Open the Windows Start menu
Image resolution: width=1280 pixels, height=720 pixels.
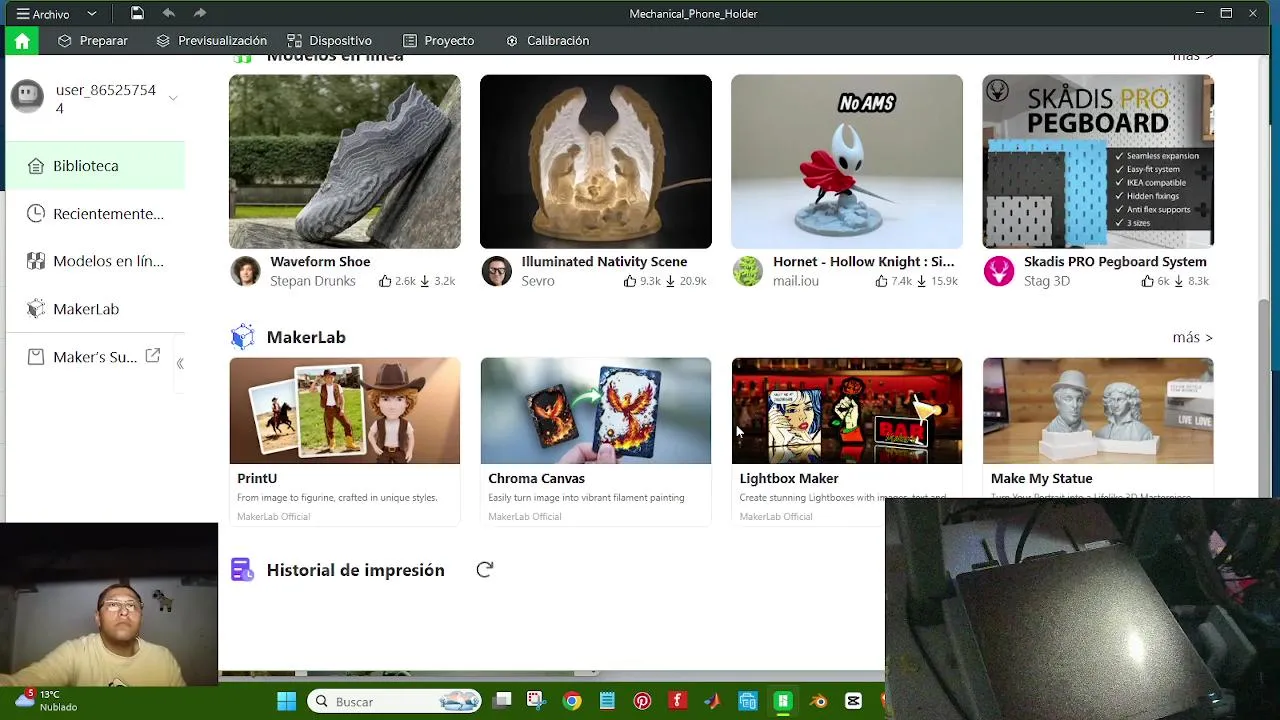coord(287,701)
